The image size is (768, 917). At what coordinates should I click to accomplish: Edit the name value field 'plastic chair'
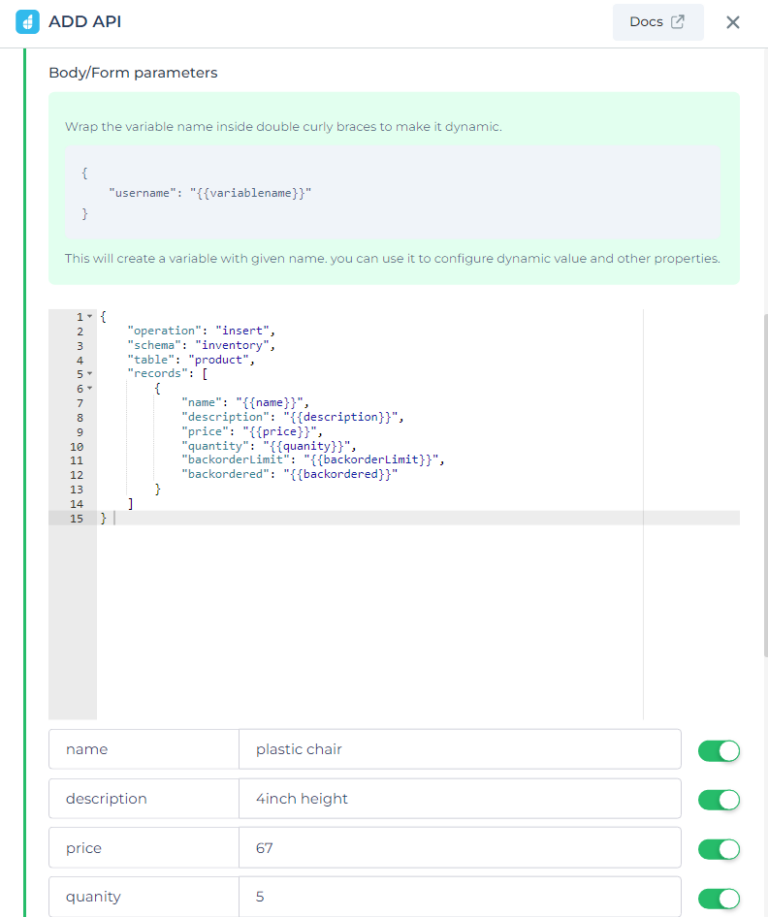460,749
